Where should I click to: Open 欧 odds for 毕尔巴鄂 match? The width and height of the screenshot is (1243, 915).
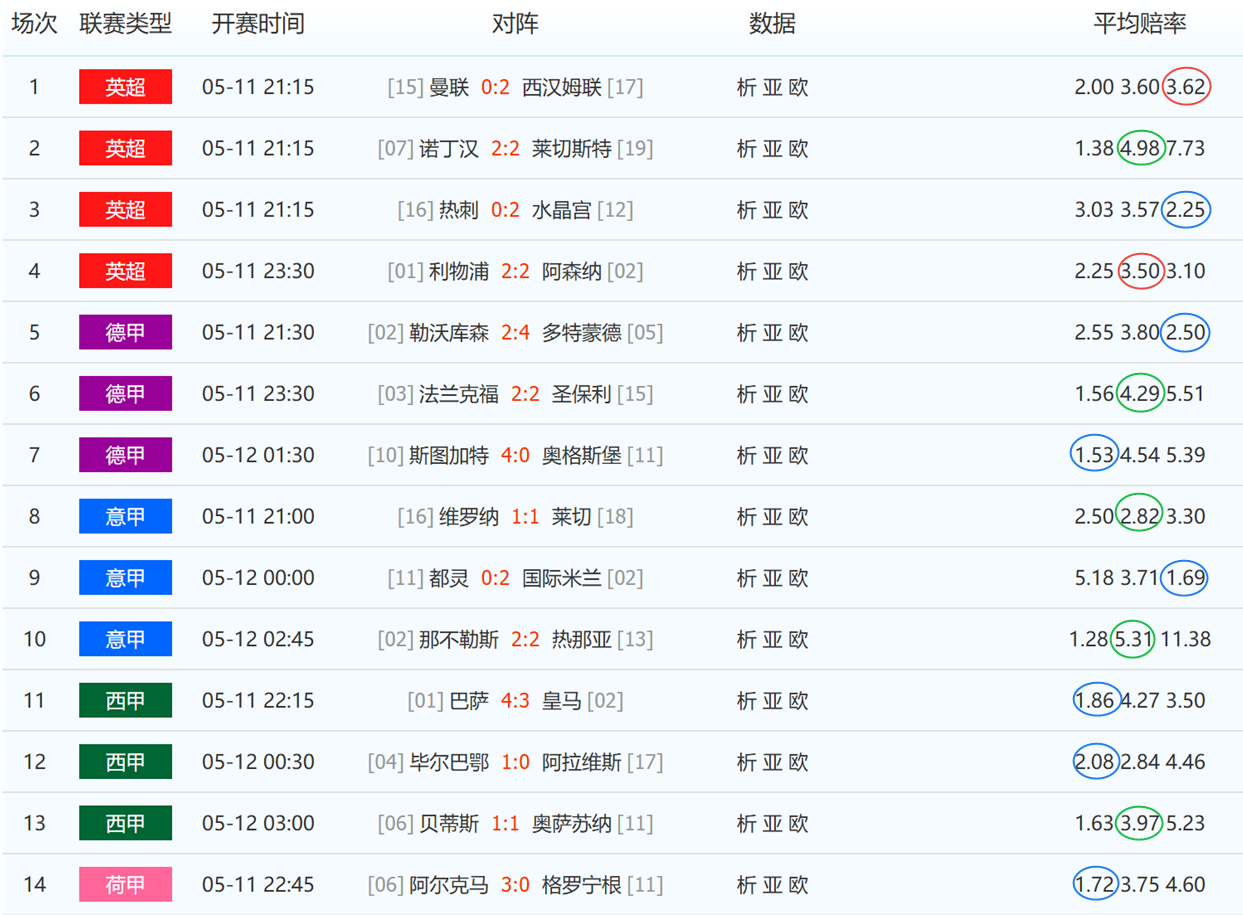click(x=798, y=762)
